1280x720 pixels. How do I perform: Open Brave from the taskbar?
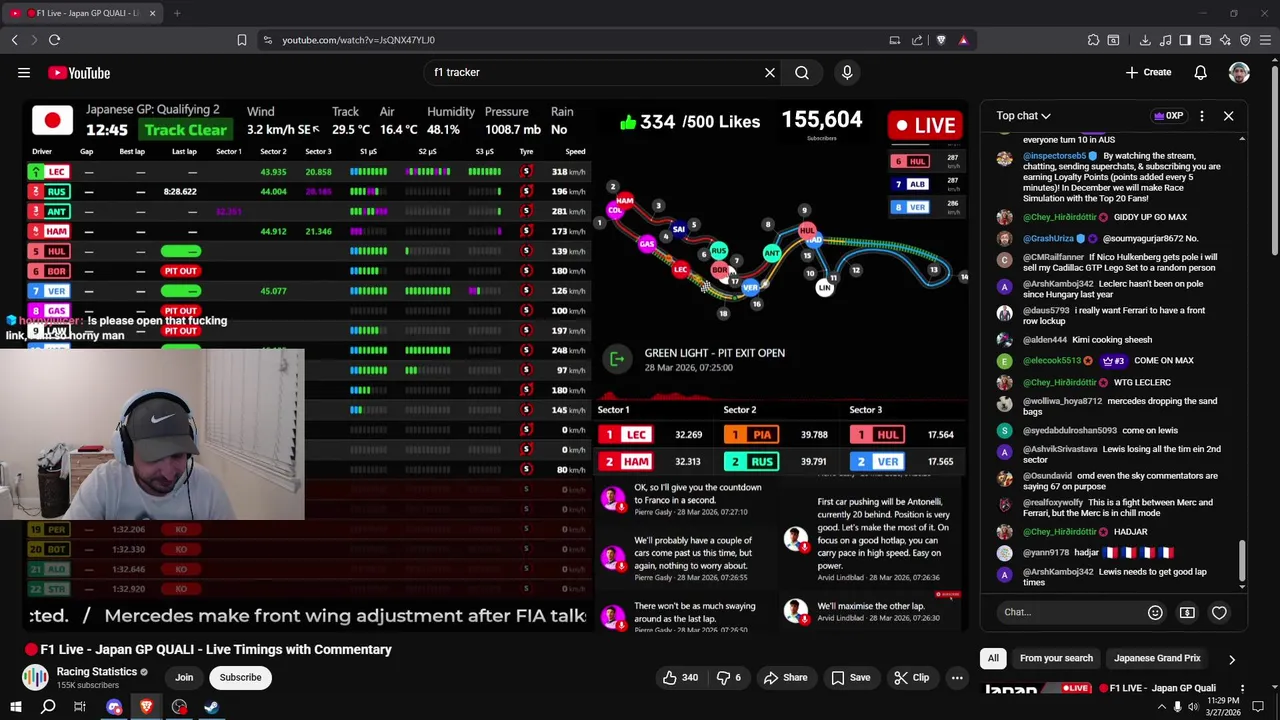(146, 707)
